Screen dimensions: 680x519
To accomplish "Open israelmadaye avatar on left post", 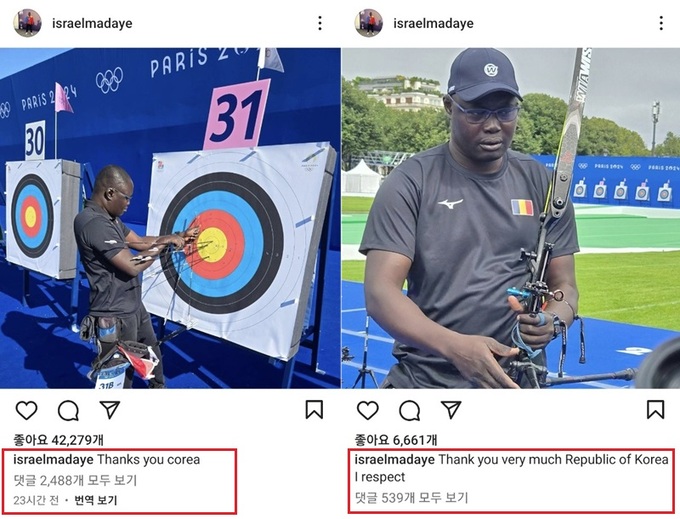I will pos(27,23).
